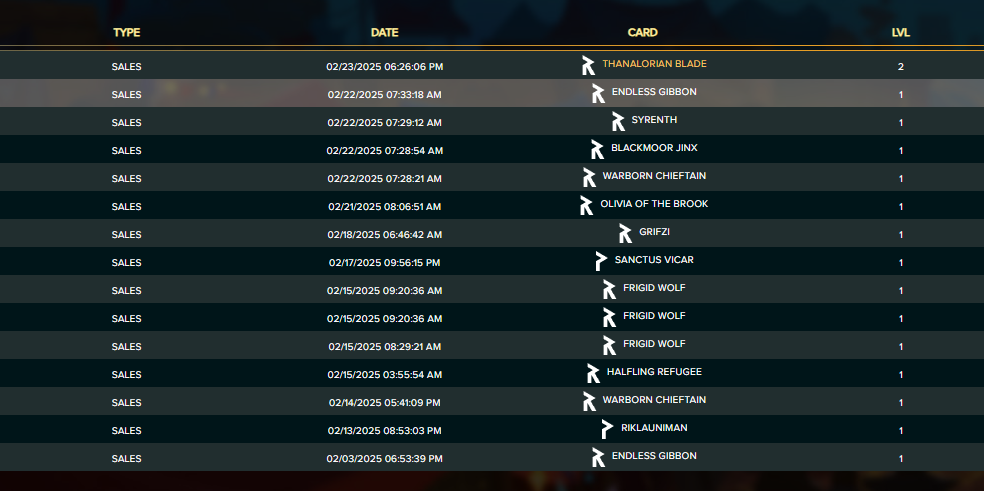Click the date 02/23/2025 06:26:06 PM
984x491 pixels.
coord(385,67)
